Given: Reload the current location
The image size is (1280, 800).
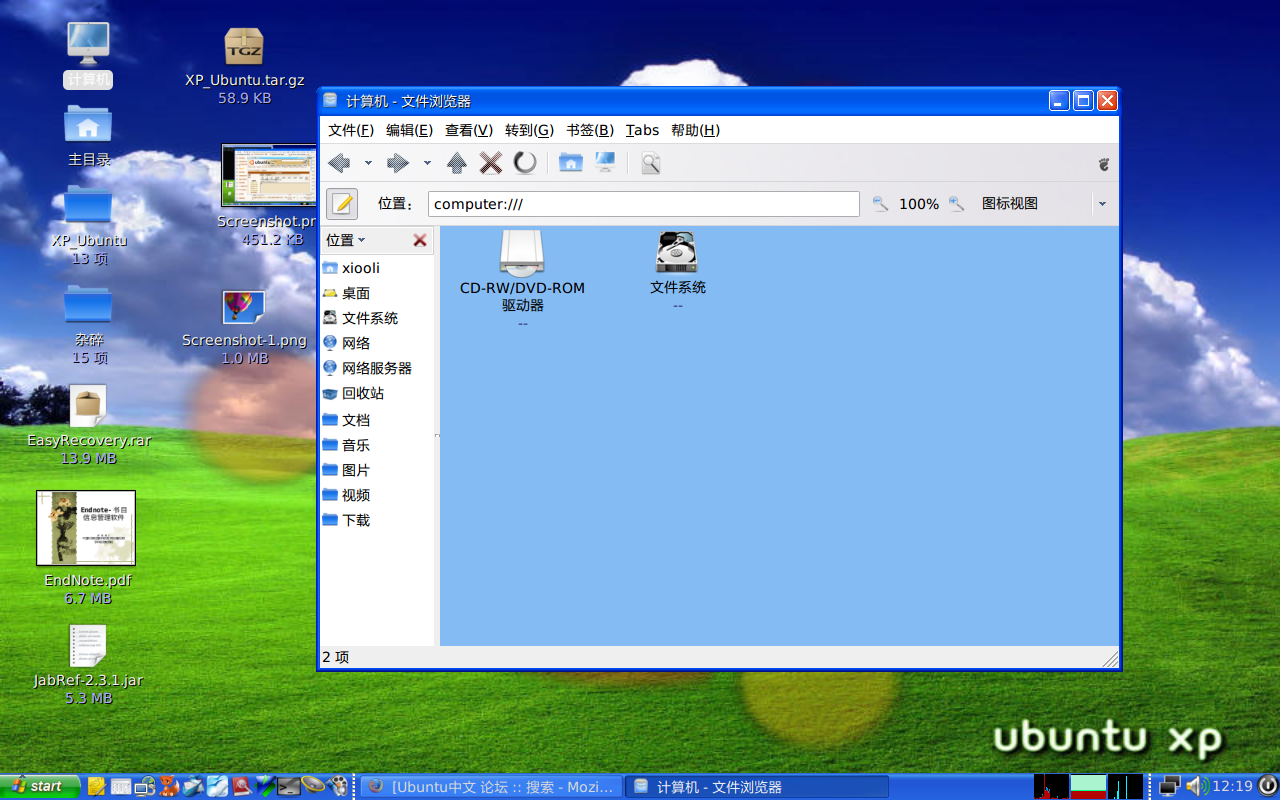Looking at the screenshot, I should click(525, 163).
